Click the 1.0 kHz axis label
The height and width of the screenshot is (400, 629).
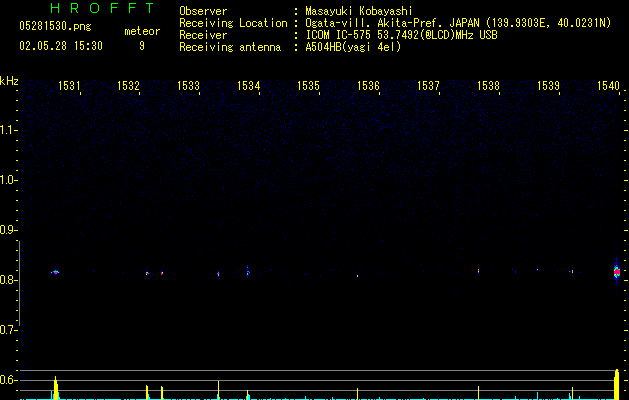(9, 180)
